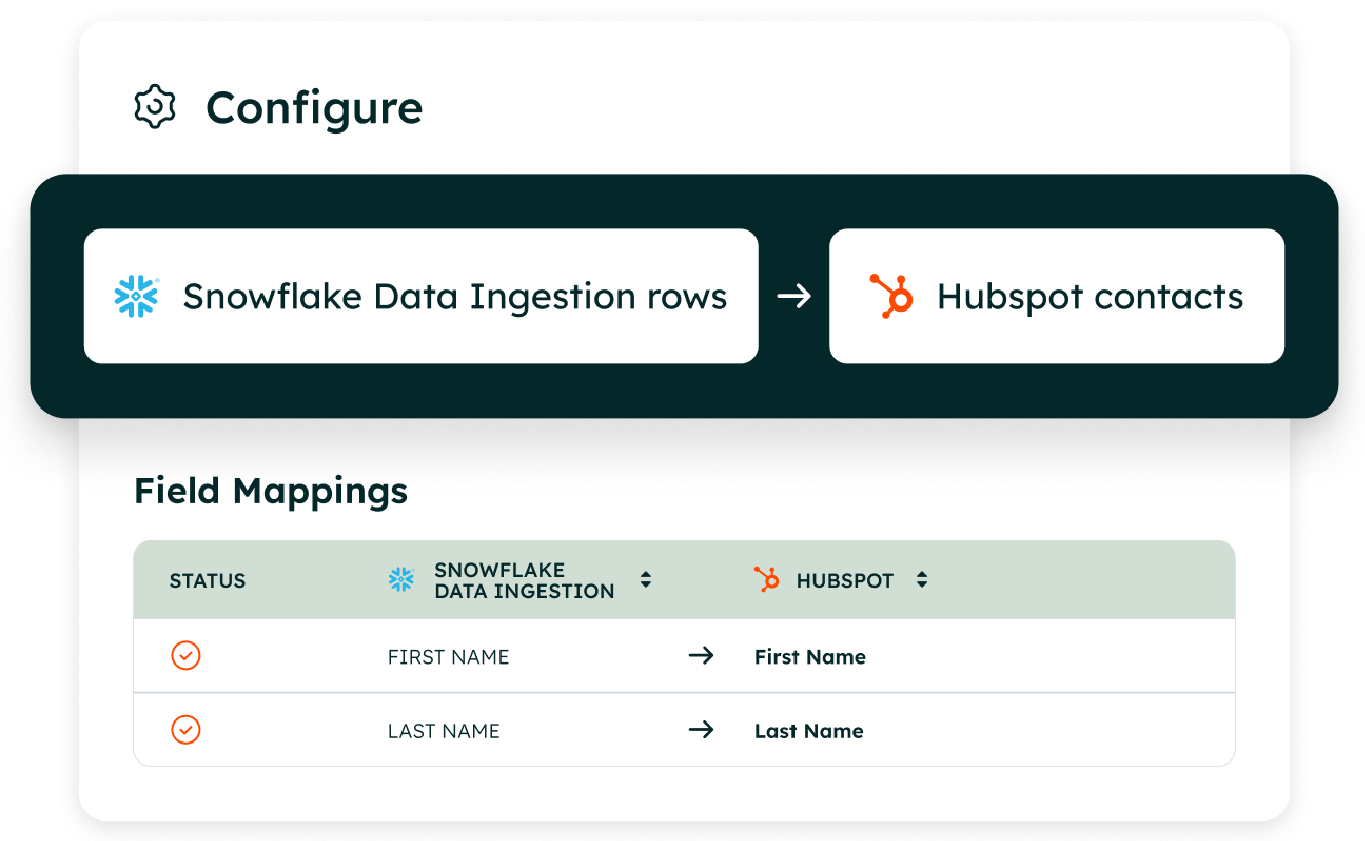Viewport: 1365px width, 841px height.
Task: Click the arrow between source and destination
Action: [794, 296]
